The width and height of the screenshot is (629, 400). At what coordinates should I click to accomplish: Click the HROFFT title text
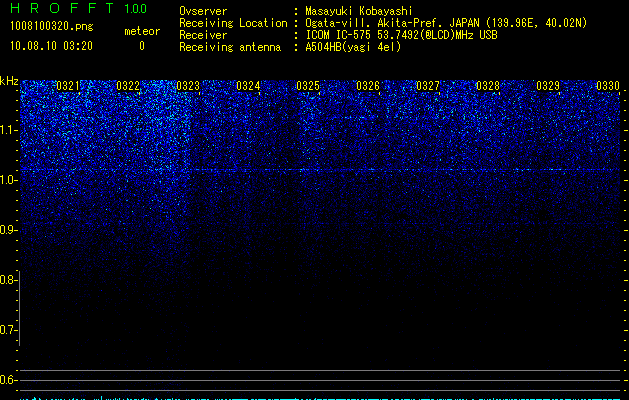[62, 8]
